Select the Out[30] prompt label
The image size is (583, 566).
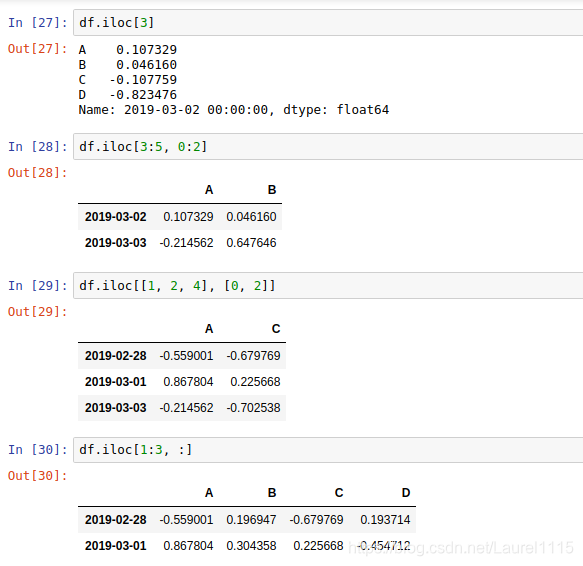(38, 476)
